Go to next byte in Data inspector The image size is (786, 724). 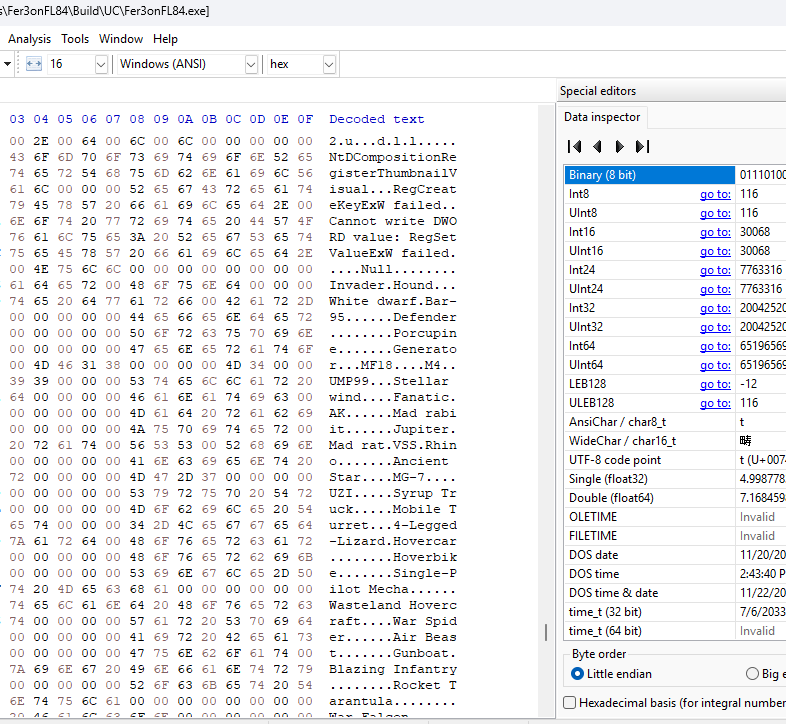point(620,146)
